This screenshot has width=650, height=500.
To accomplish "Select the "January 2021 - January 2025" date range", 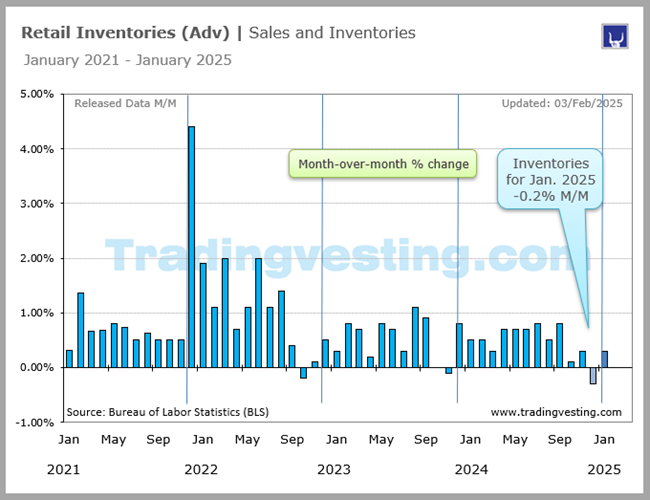I will [x=127, y=60].
